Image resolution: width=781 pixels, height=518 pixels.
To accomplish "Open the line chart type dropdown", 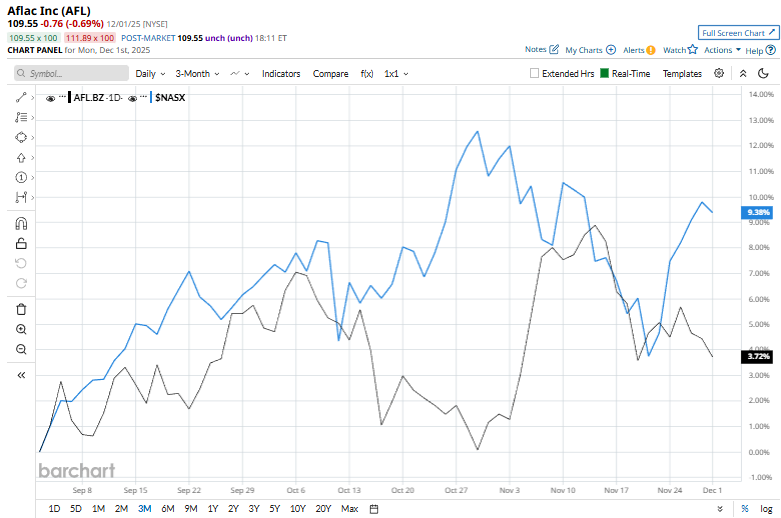I will click(x=240, y=74).
